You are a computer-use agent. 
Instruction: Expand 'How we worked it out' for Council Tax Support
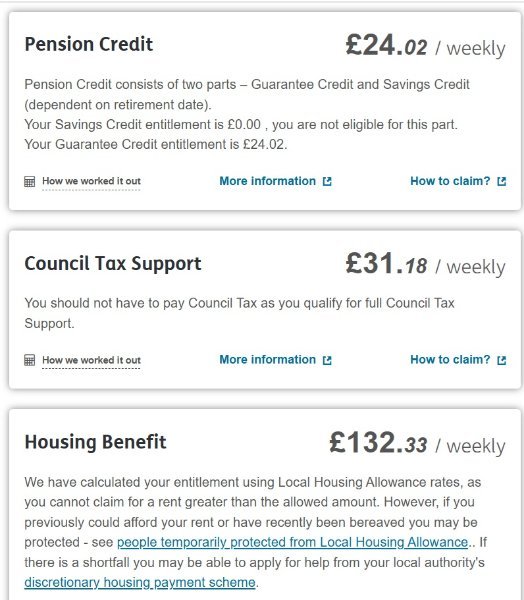(91, 360)
